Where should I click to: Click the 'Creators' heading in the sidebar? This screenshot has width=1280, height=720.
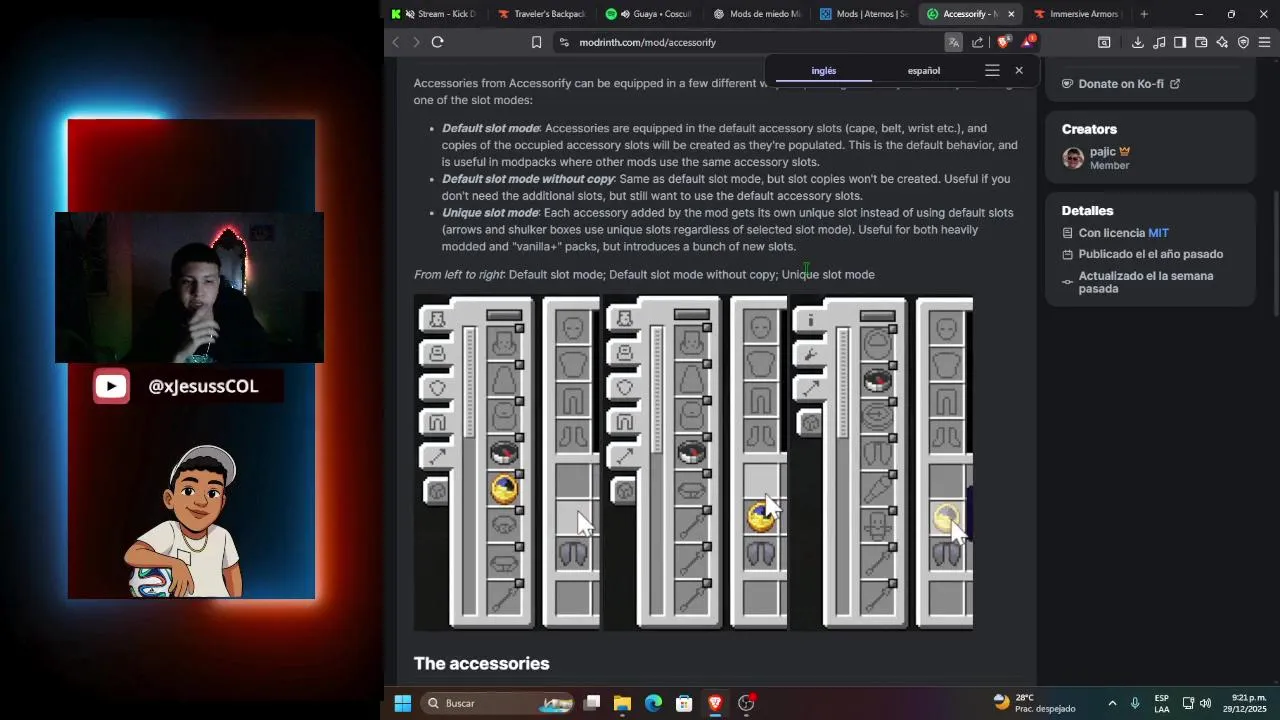click(x=1089, y=129)
